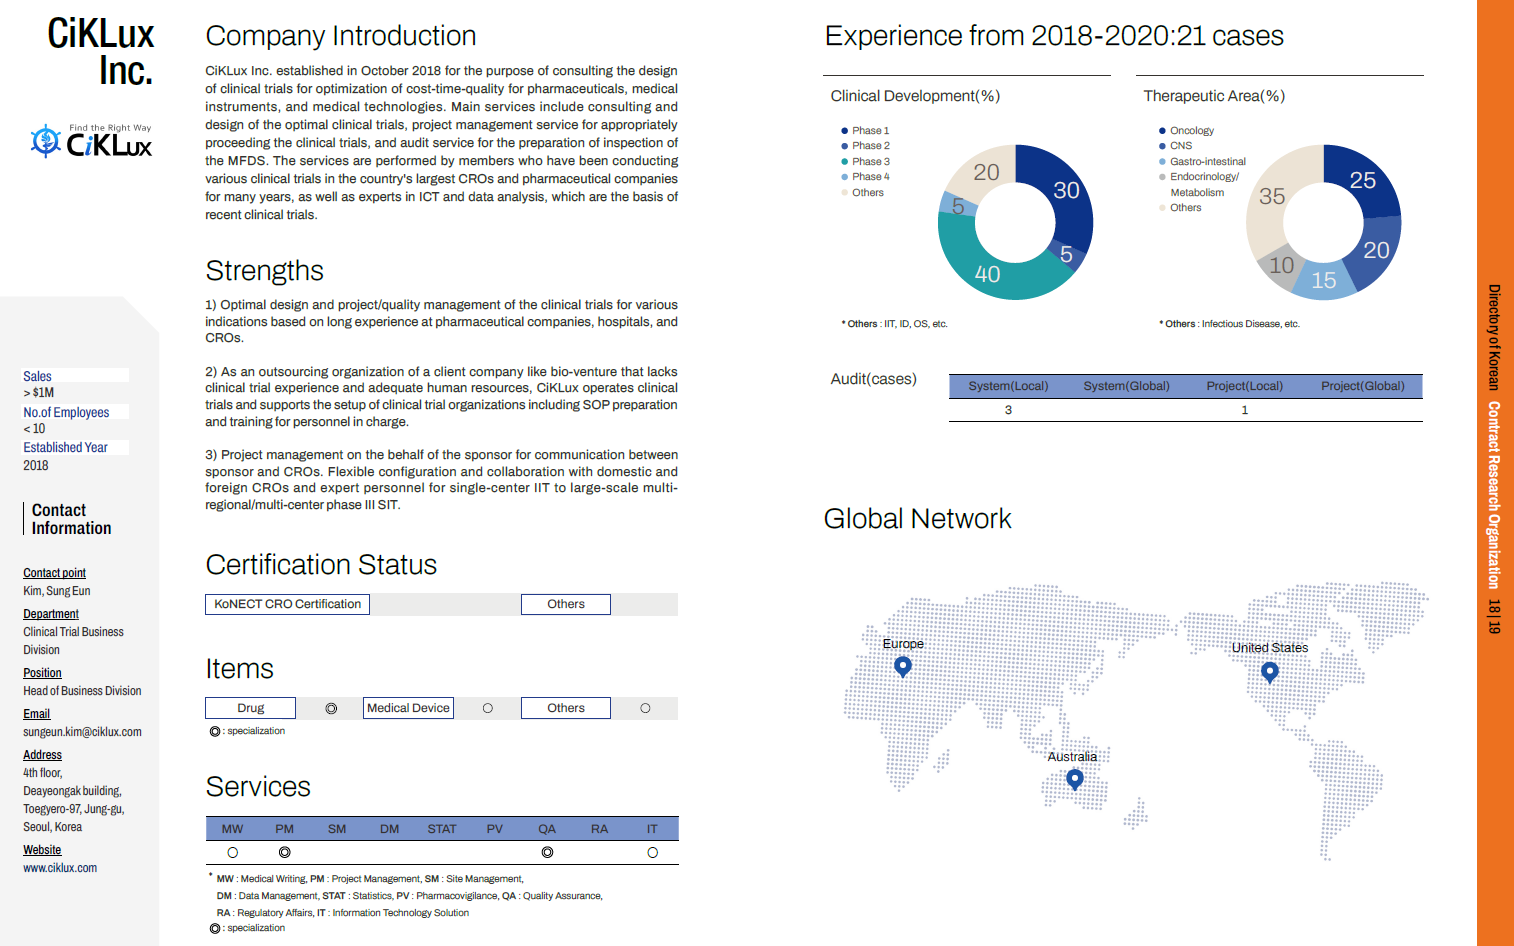Click the Phase 1 legend dot
The width and height of the screenshot is (1514, 946).
(845, 131)
